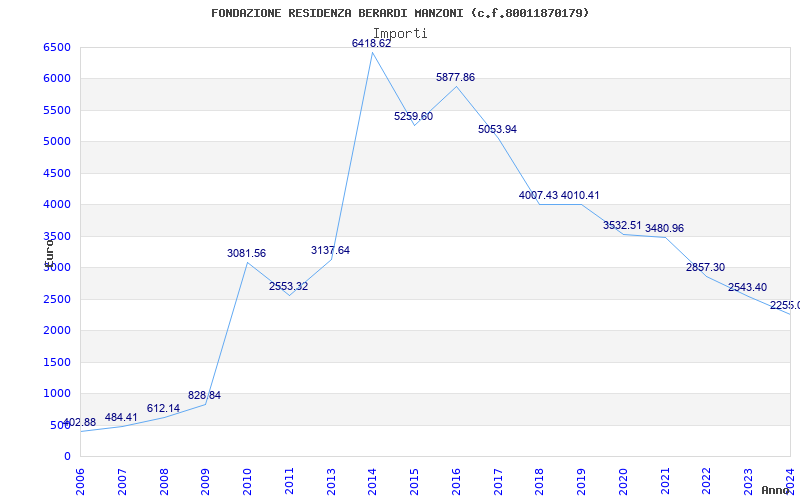Select the 6418.62 peak data label

371,43
